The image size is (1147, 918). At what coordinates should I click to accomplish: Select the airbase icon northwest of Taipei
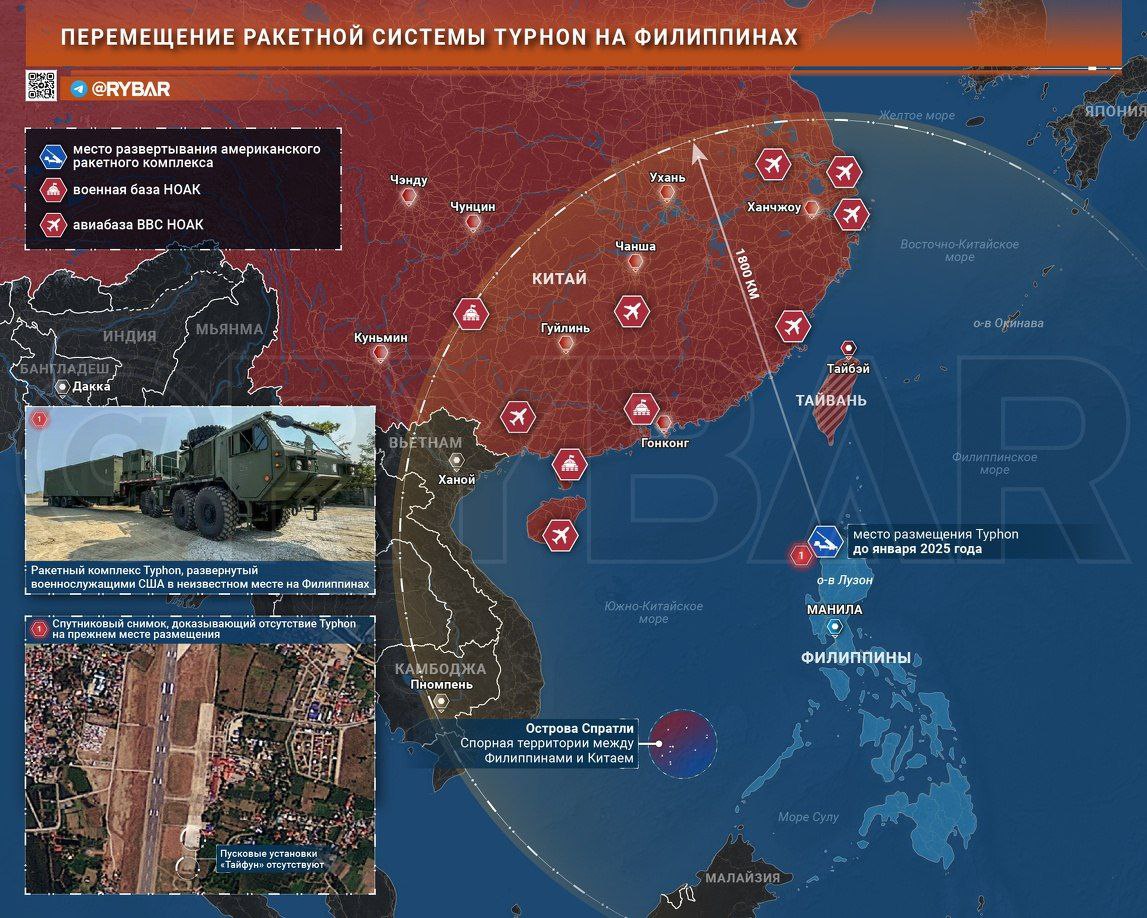(793, 325)
